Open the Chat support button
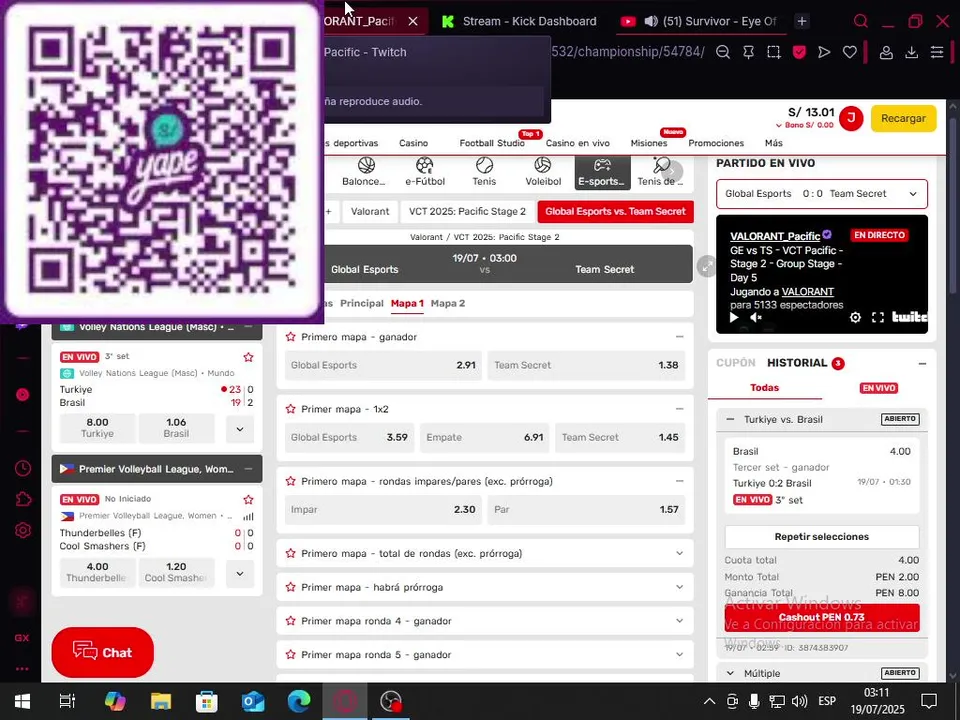Screen dimensions: 960x720 102,653
